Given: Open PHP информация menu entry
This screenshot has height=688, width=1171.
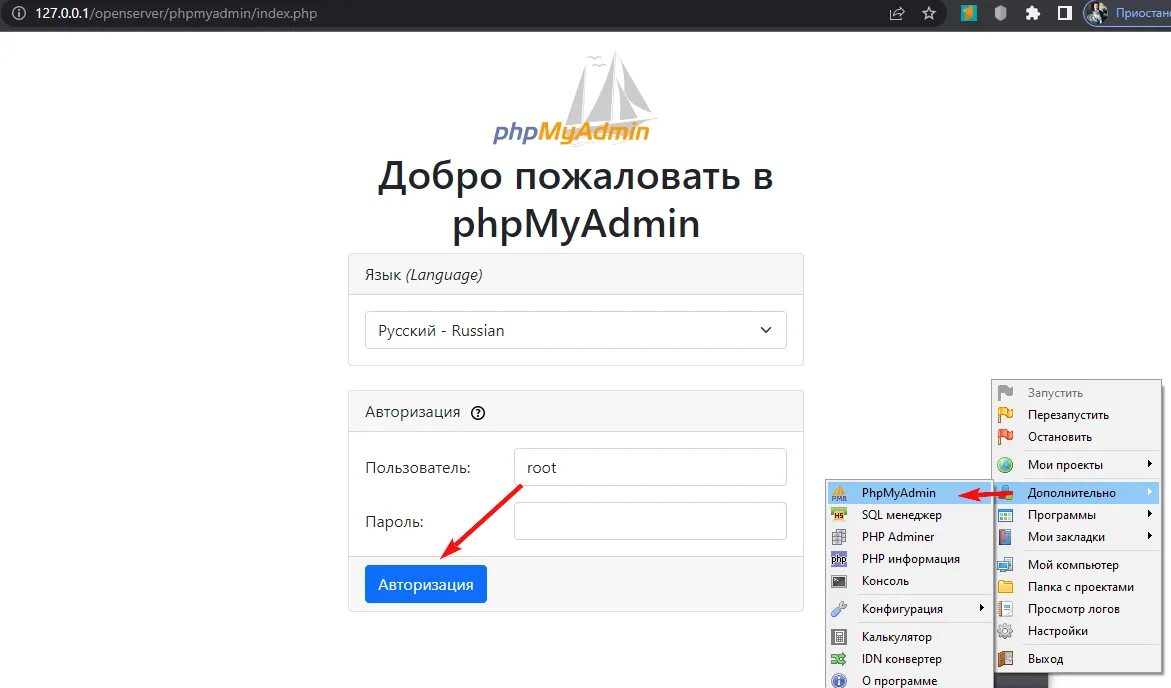Looking at the screenshot, I should click(909, 559).
